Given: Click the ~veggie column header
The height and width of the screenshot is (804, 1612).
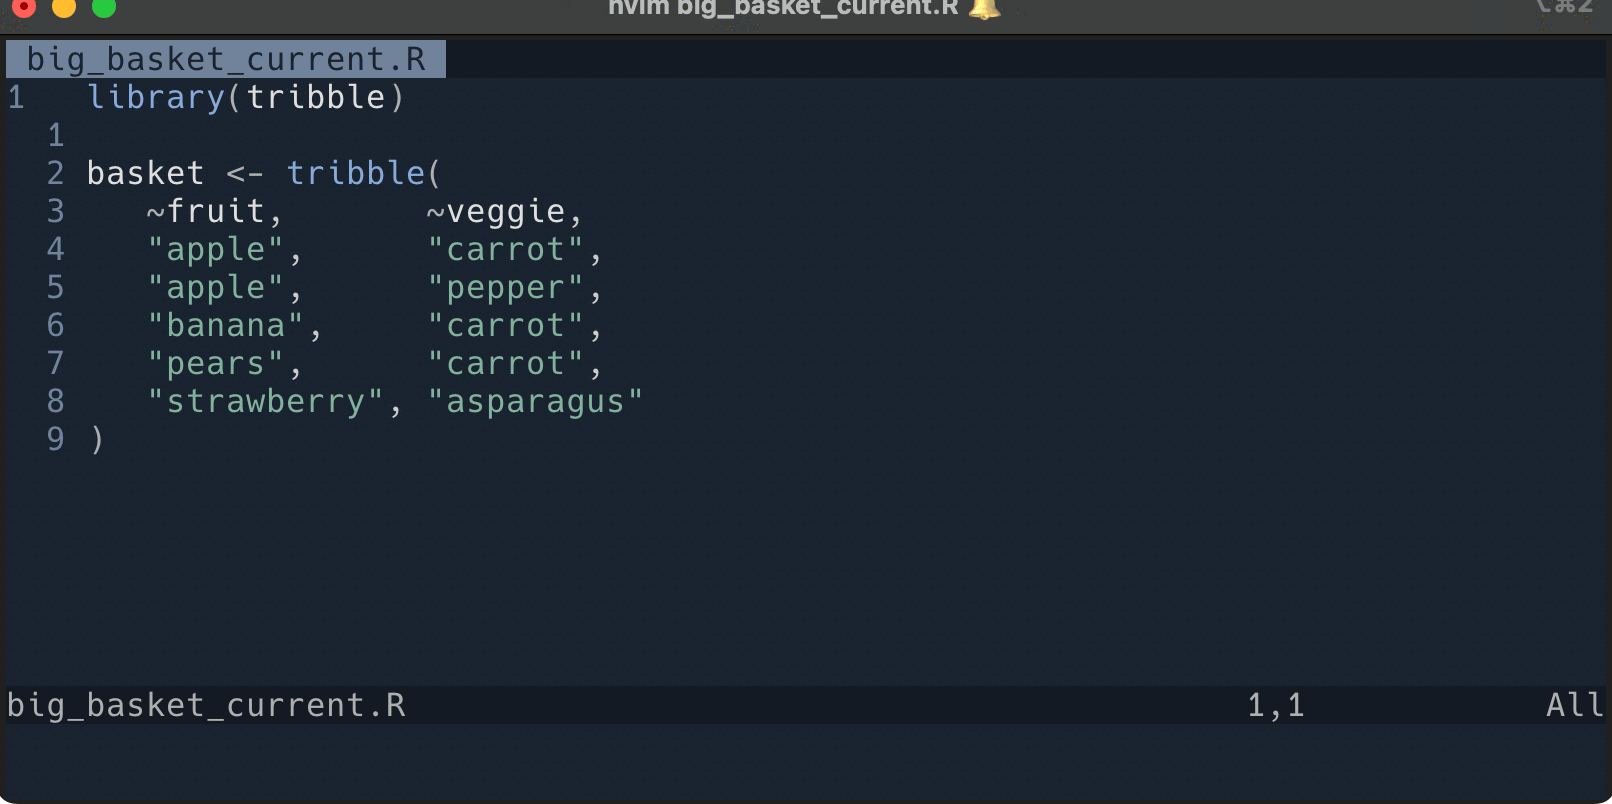Looking at the screenshot, I should pos(496,211).
